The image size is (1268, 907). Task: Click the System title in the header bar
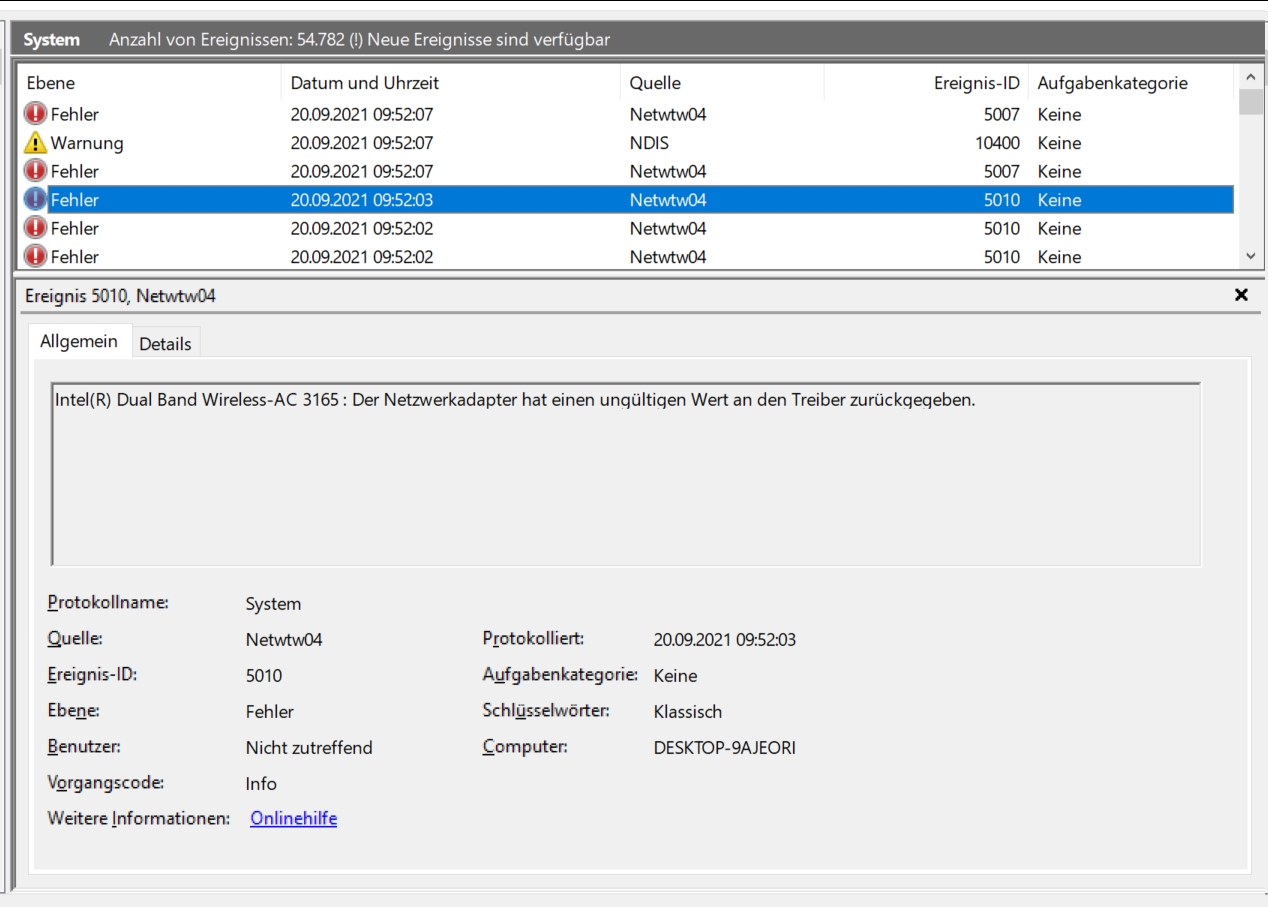52,40
